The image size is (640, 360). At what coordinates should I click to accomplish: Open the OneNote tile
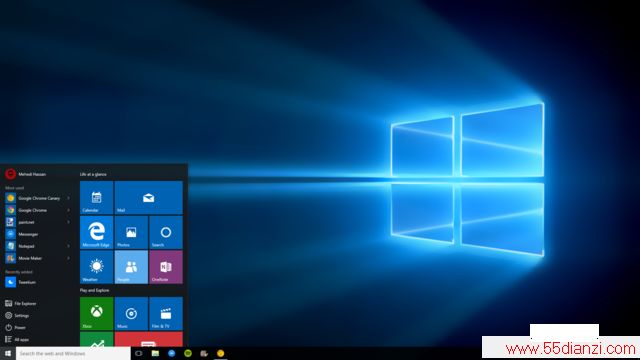point(166,267)
